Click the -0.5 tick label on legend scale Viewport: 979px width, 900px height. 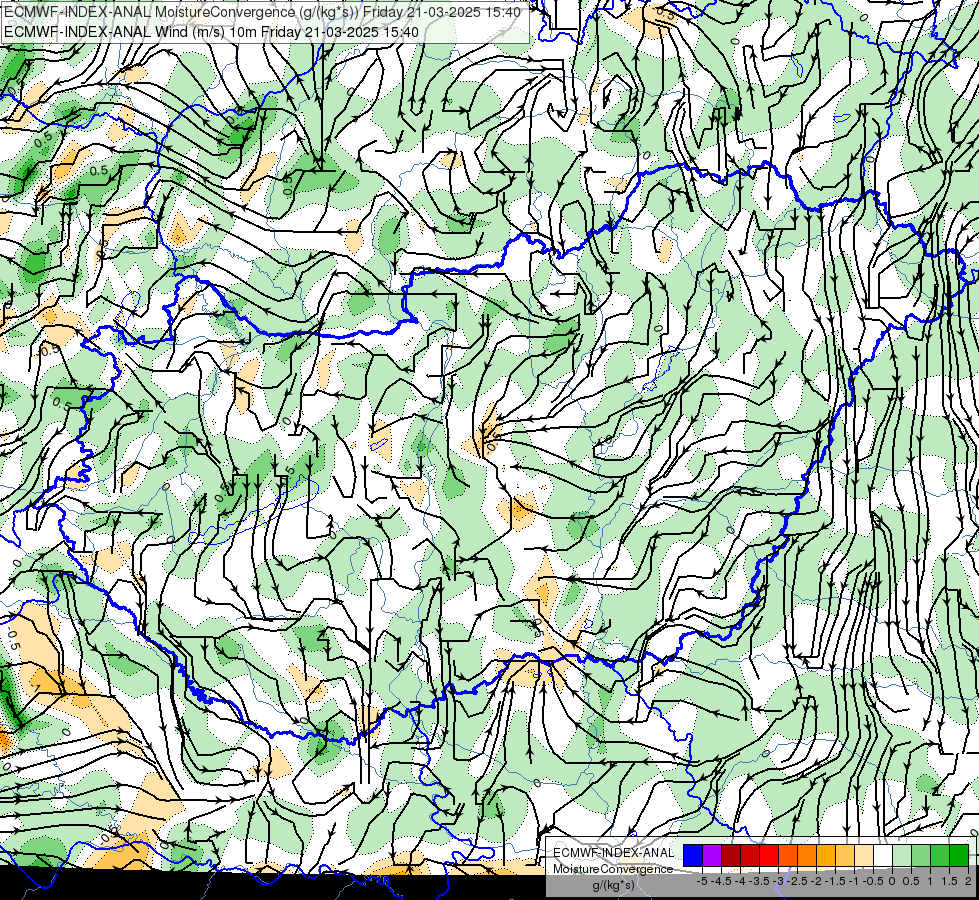click(x=873, y=881)
